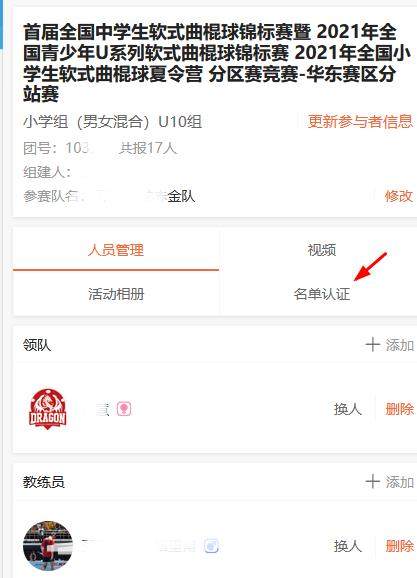Open the 视频 tab
The height and width of the screenshot is (578, 417).
point(322,250)
